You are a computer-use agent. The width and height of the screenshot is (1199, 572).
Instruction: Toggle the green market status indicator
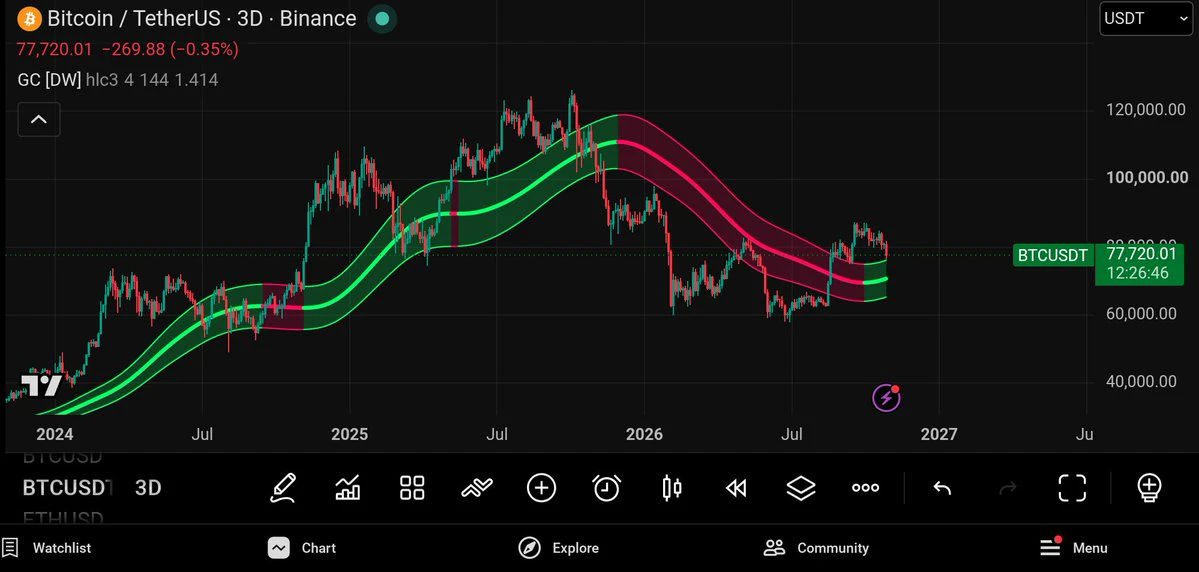coord(382,19)
